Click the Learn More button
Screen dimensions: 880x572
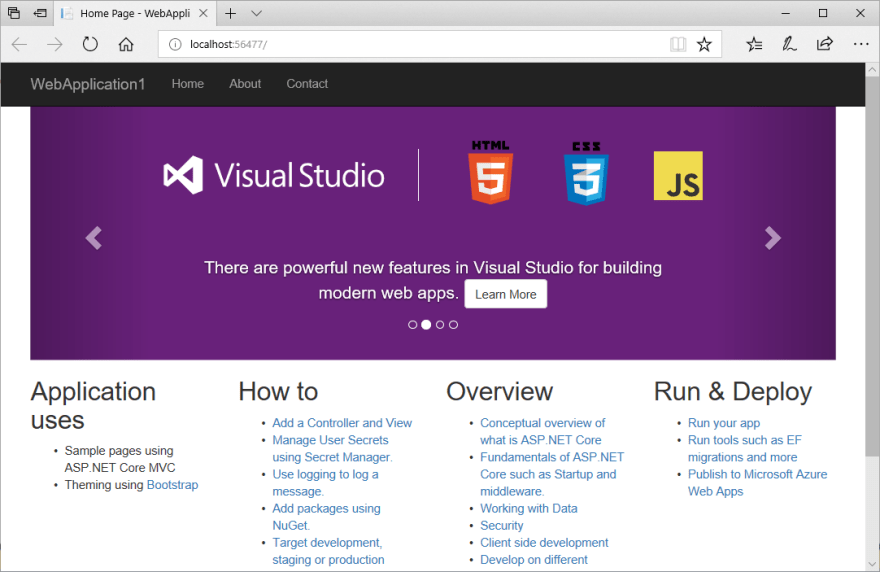506,294
